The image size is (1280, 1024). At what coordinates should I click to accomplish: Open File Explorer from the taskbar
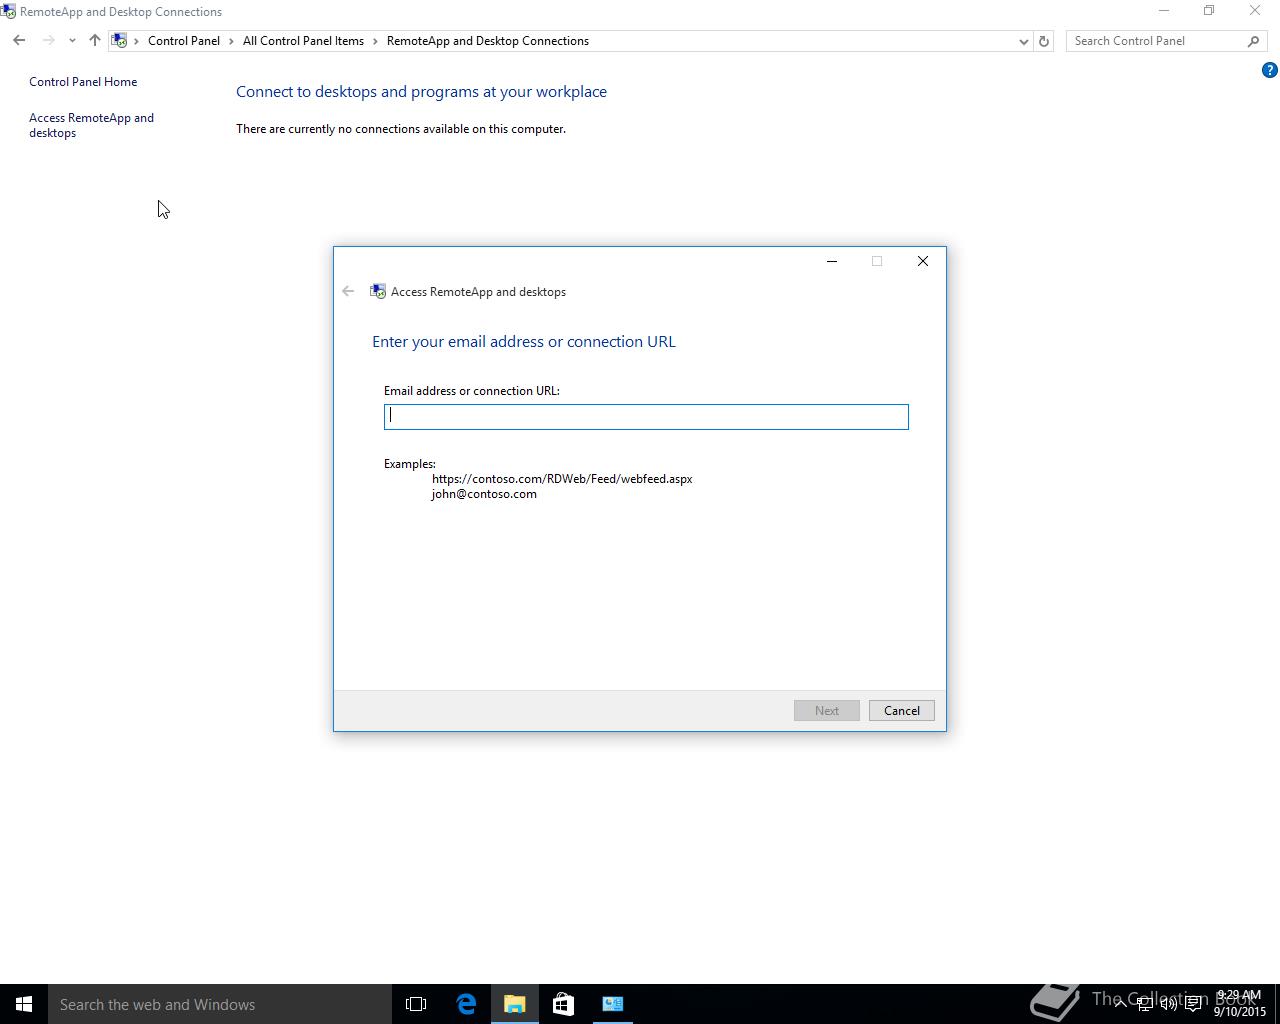[x=515, y=1004]
